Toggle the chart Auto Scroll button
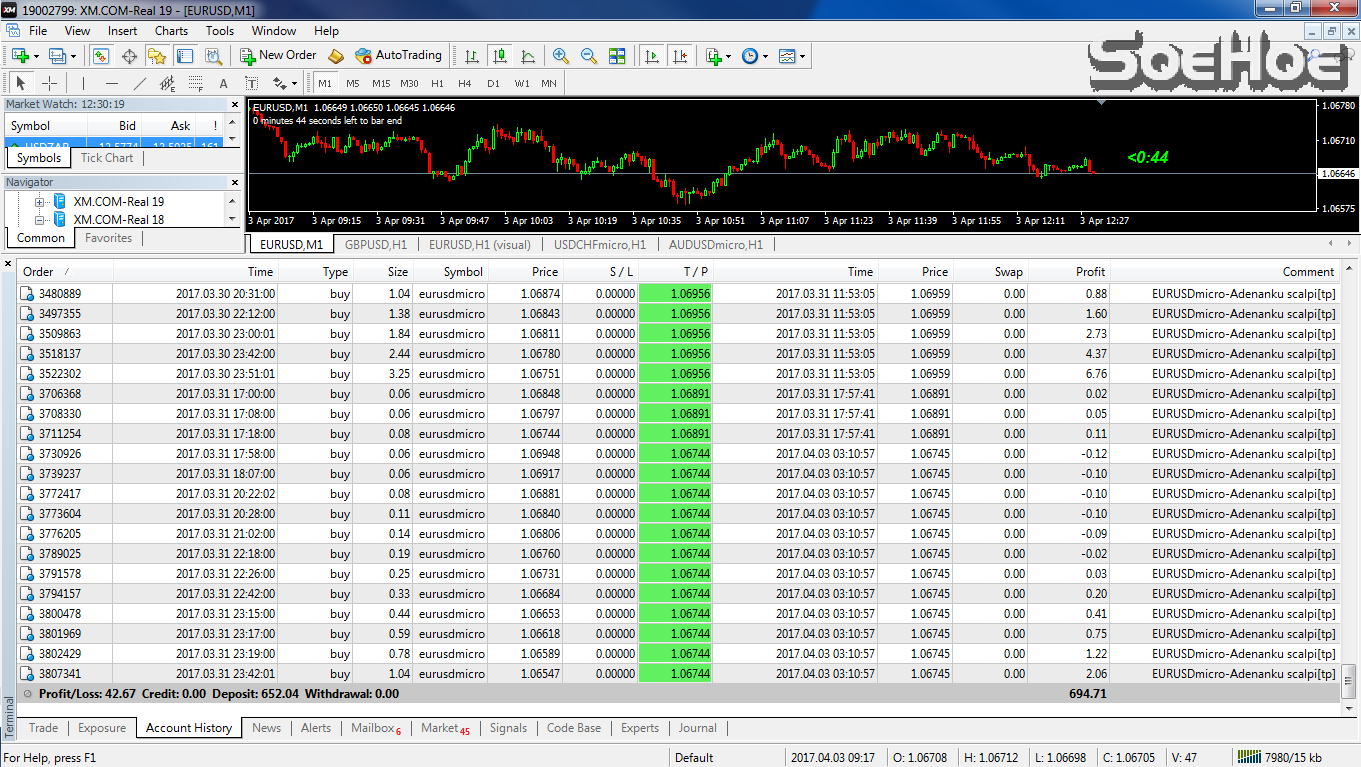This screenshot has height=767, width=1361. point(652,56)
